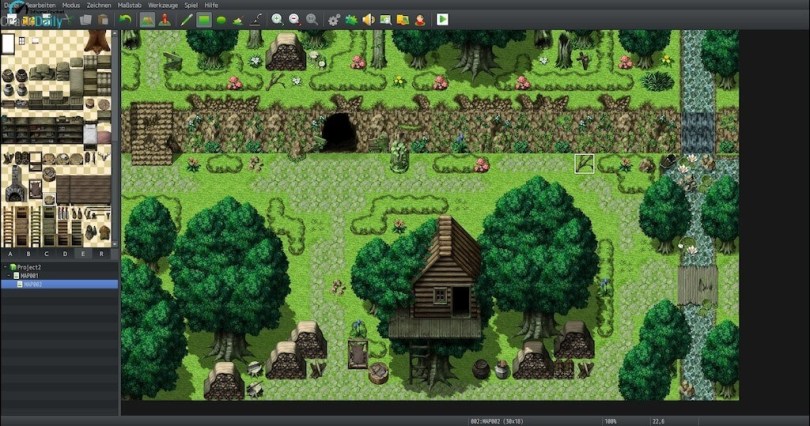The width and height of the screenshot is (810, 426).
Task: Open the Database gears icon
Action: 334,20
